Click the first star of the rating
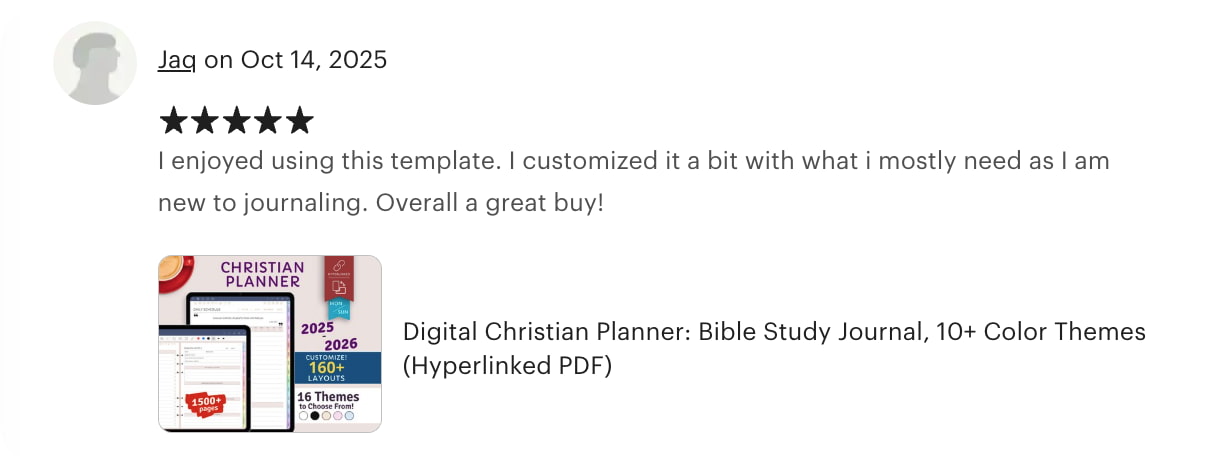This screenshot has width=1210, height=473. (173, 121)
